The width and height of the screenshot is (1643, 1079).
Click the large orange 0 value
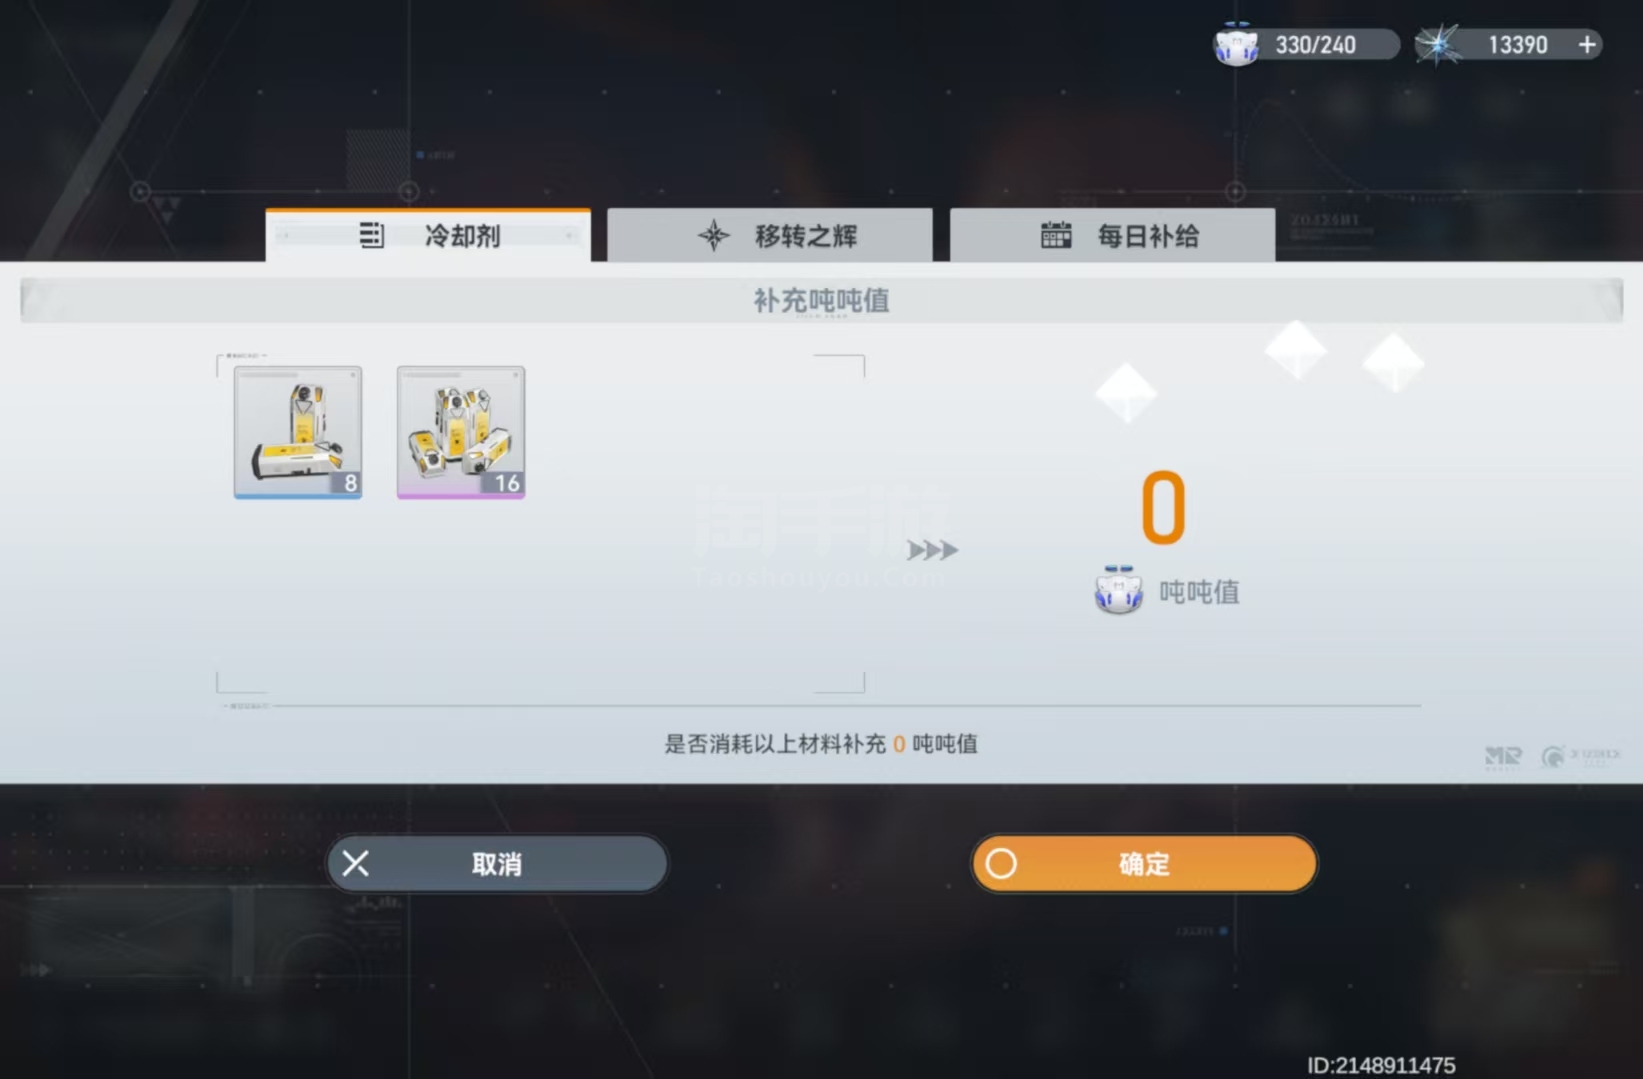pos(1164,508)
